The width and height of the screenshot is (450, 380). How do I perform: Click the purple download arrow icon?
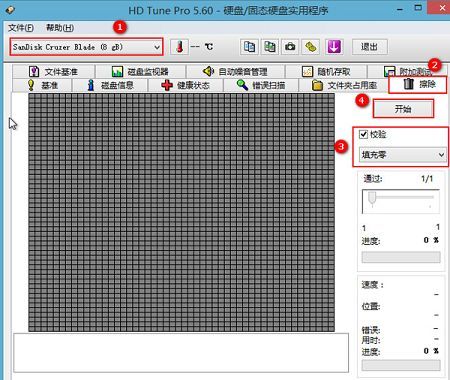334,47
